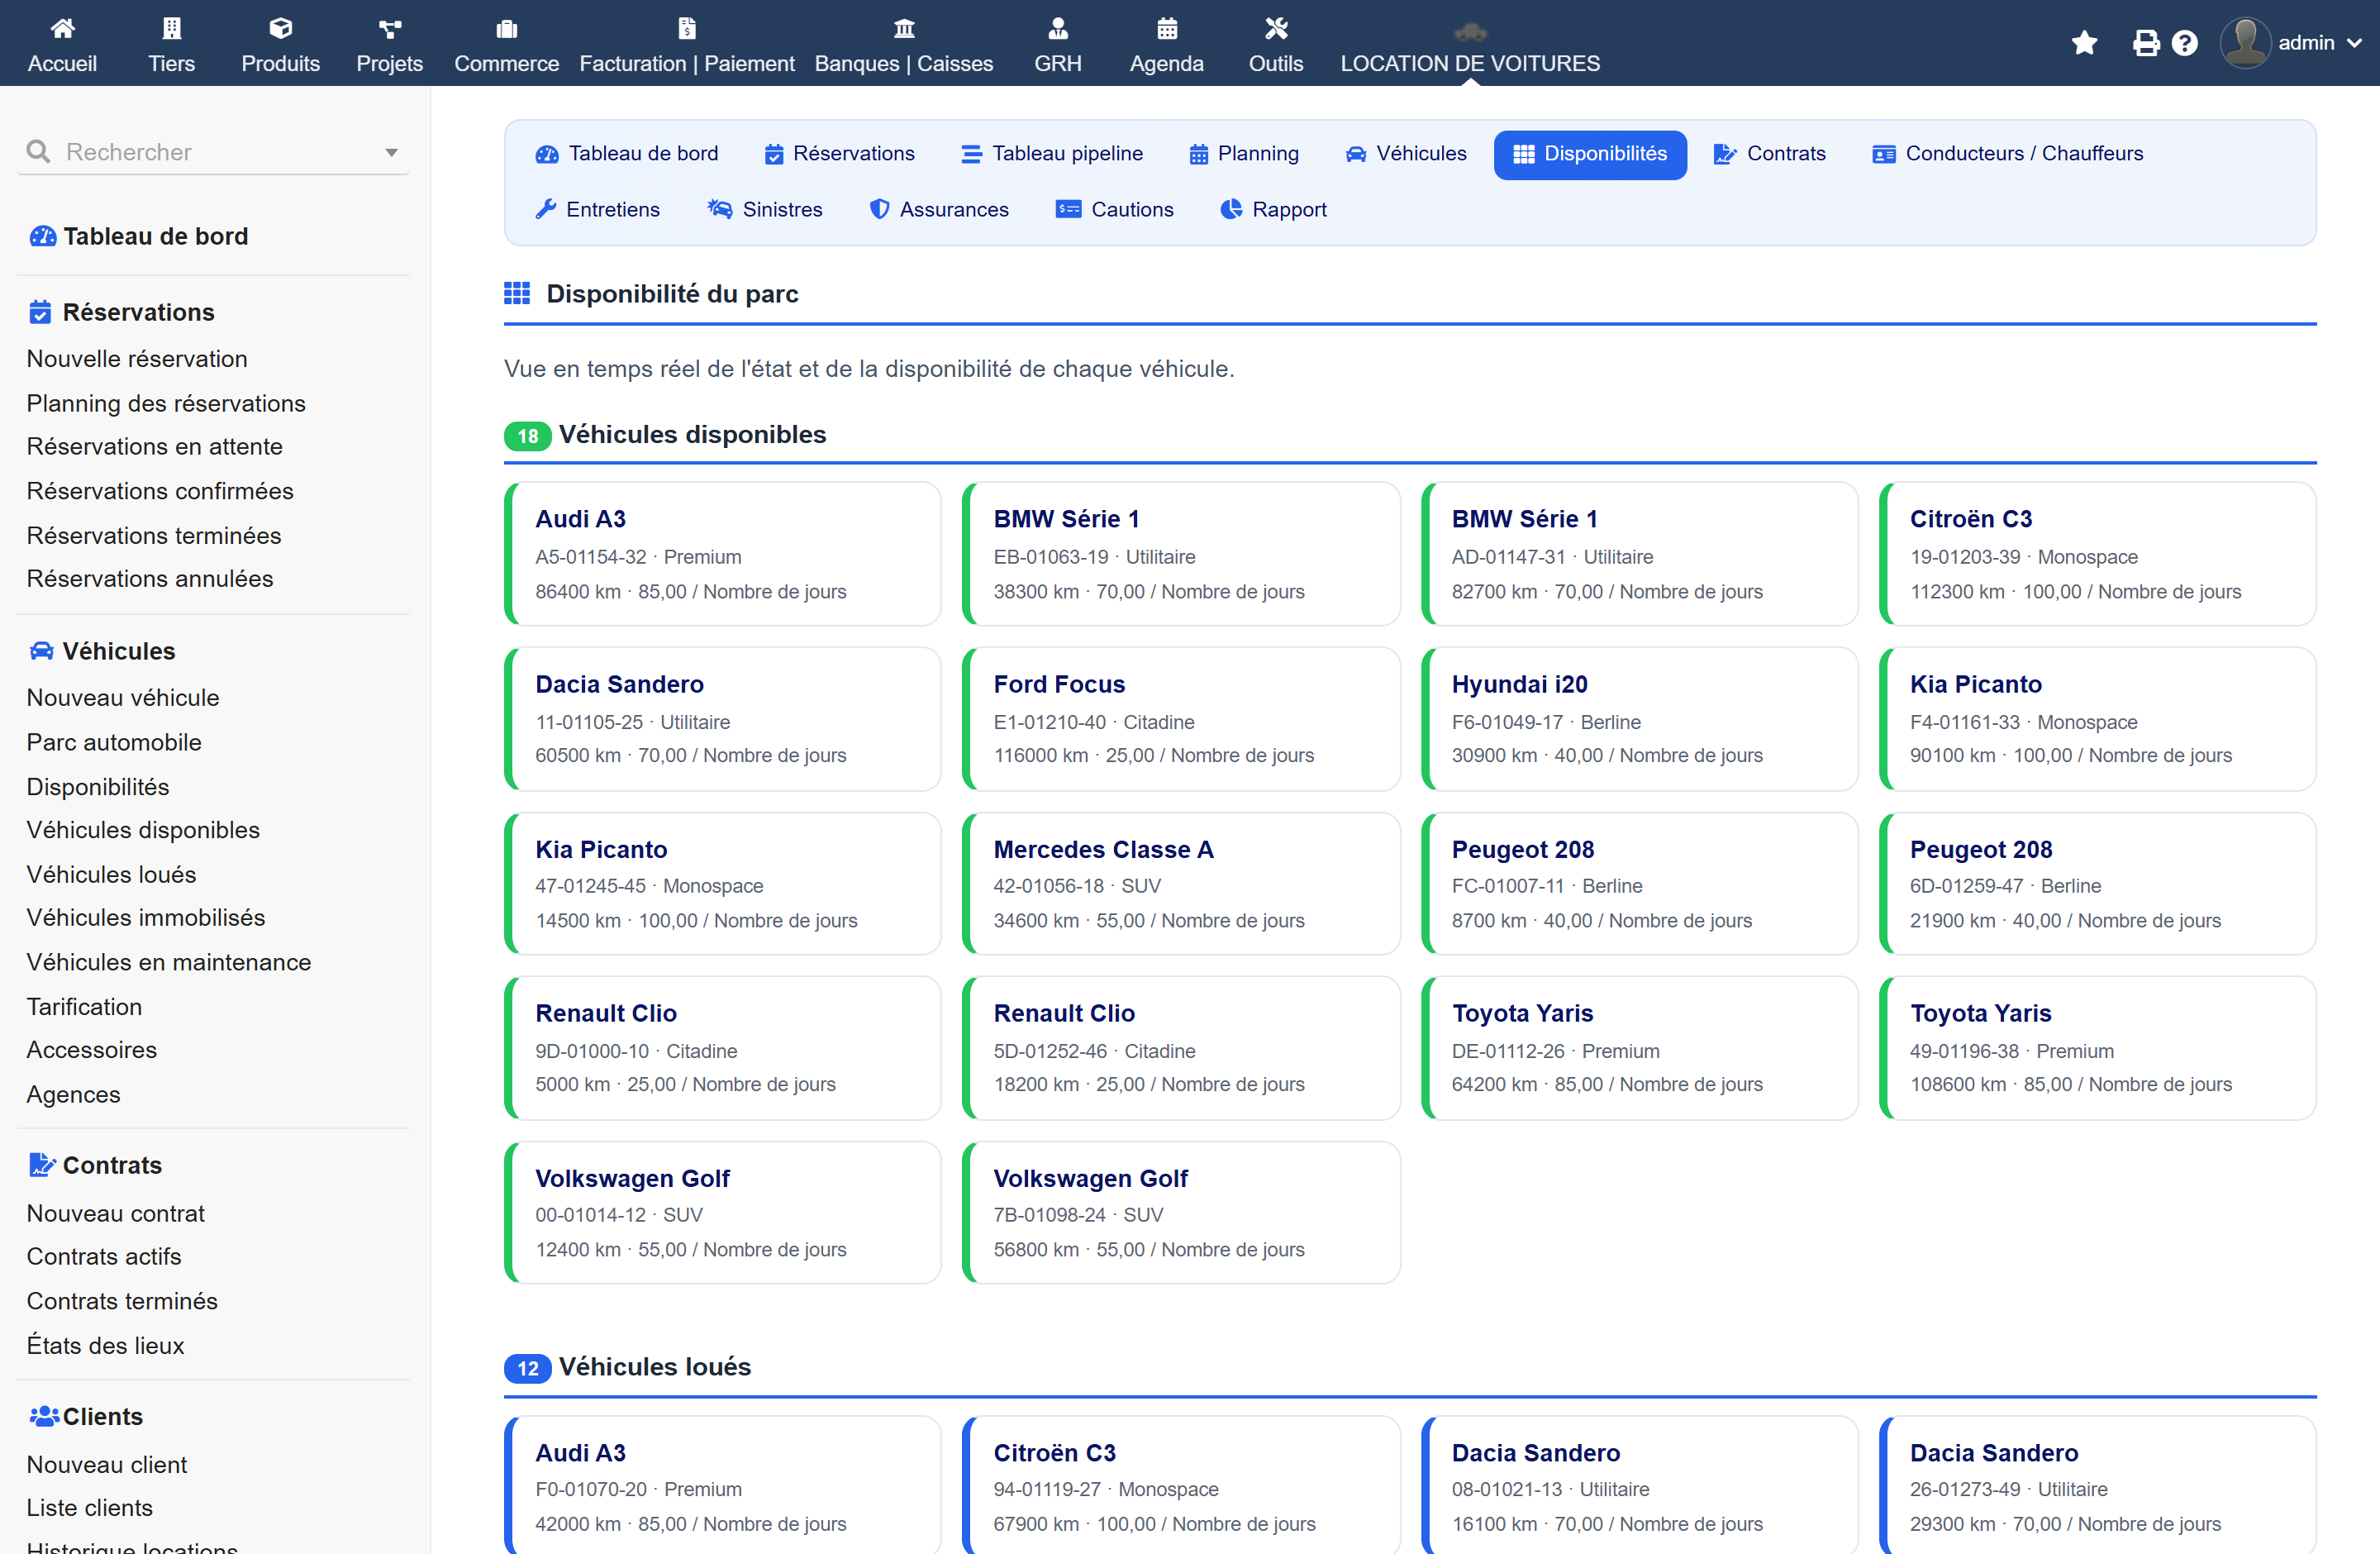
Task: Click the admin user avatar
Action: click(x=2245, y=43)
